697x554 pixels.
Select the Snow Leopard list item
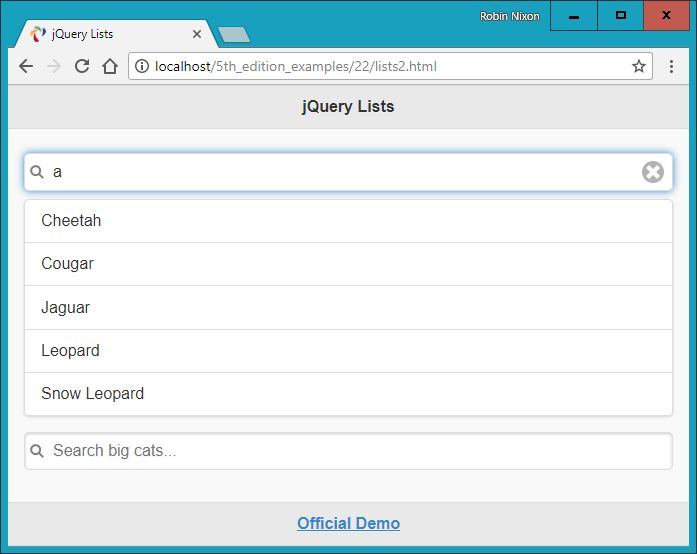click(348, 394)
